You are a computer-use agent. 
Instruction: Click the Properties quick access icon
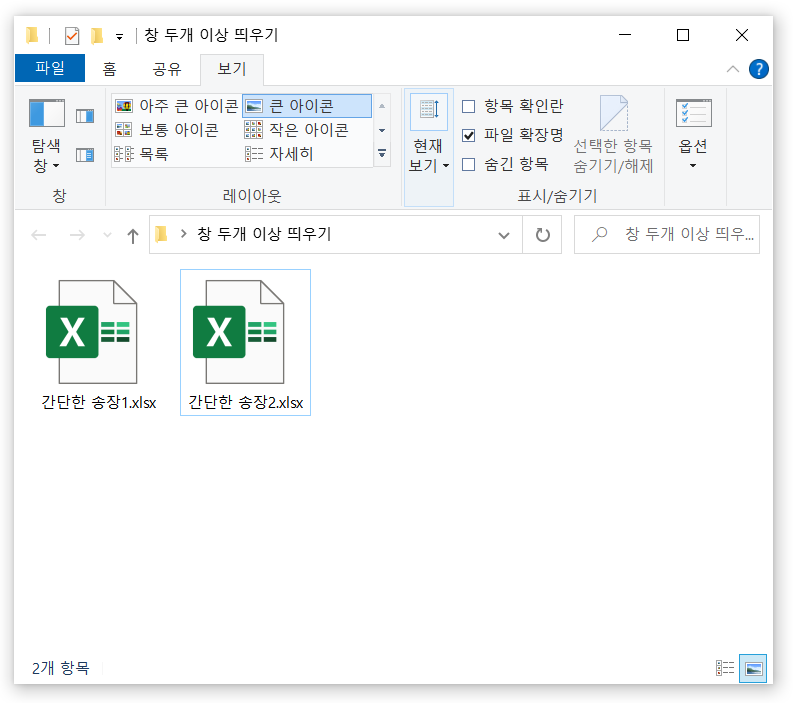(72, 36)
